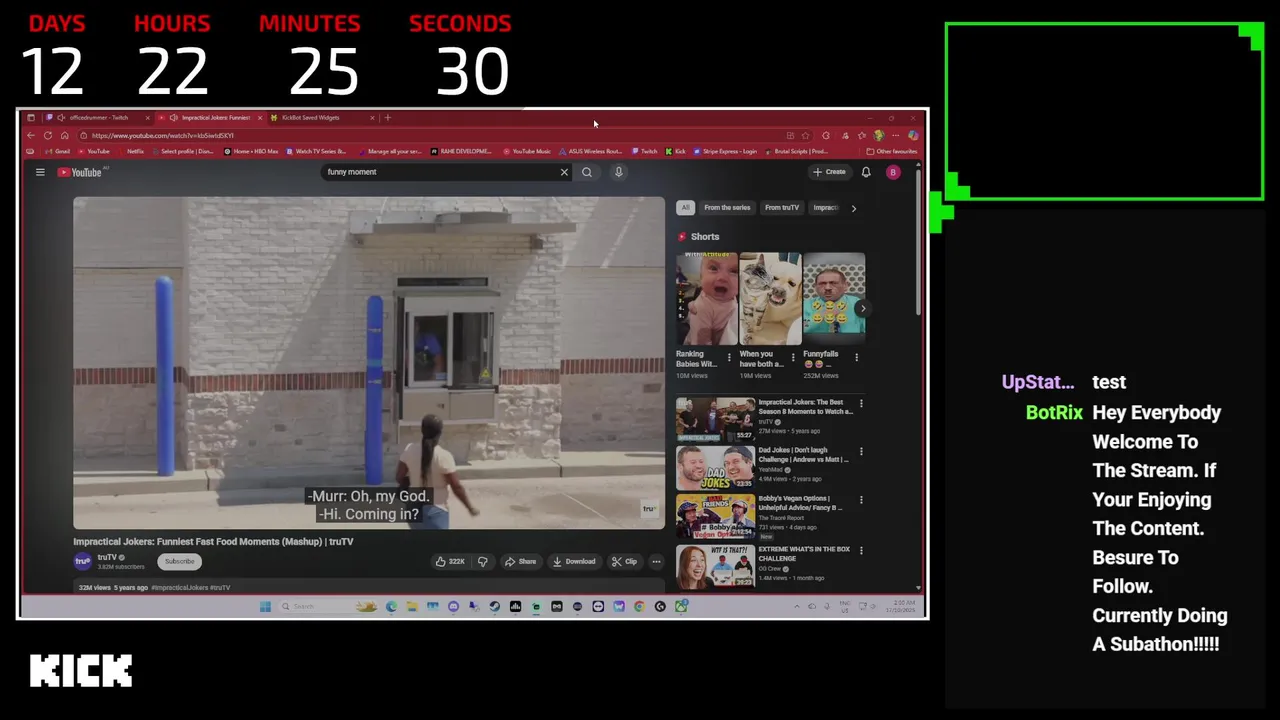Open YouTube notifications bell

pyautogui.click(x=866, y=172)
